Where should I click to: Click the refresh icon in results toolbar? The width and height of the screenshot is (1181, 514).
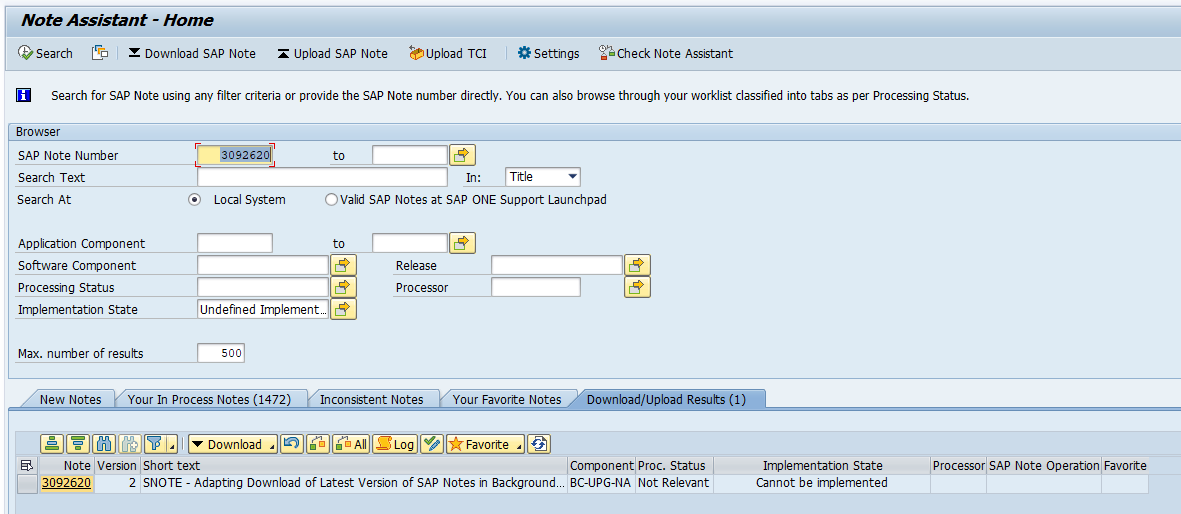pos(539,444)
